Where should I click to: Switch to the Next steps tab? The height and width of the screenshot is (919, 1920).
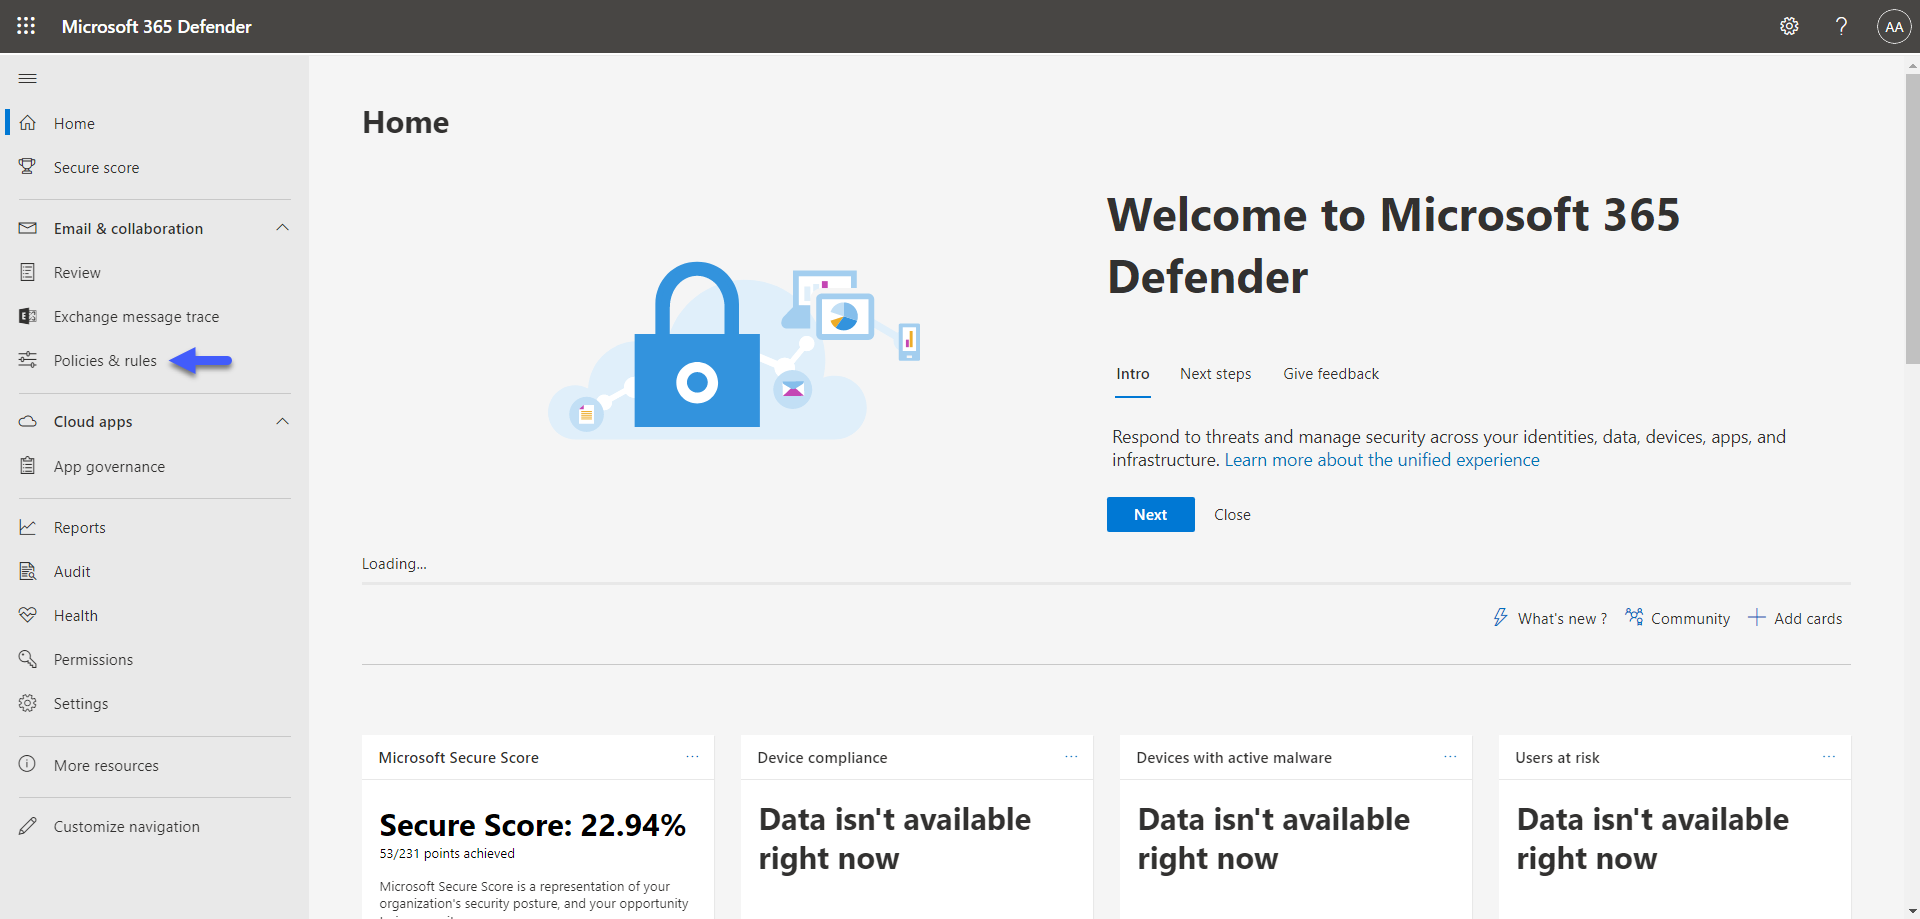click(x=1215, y=374)
